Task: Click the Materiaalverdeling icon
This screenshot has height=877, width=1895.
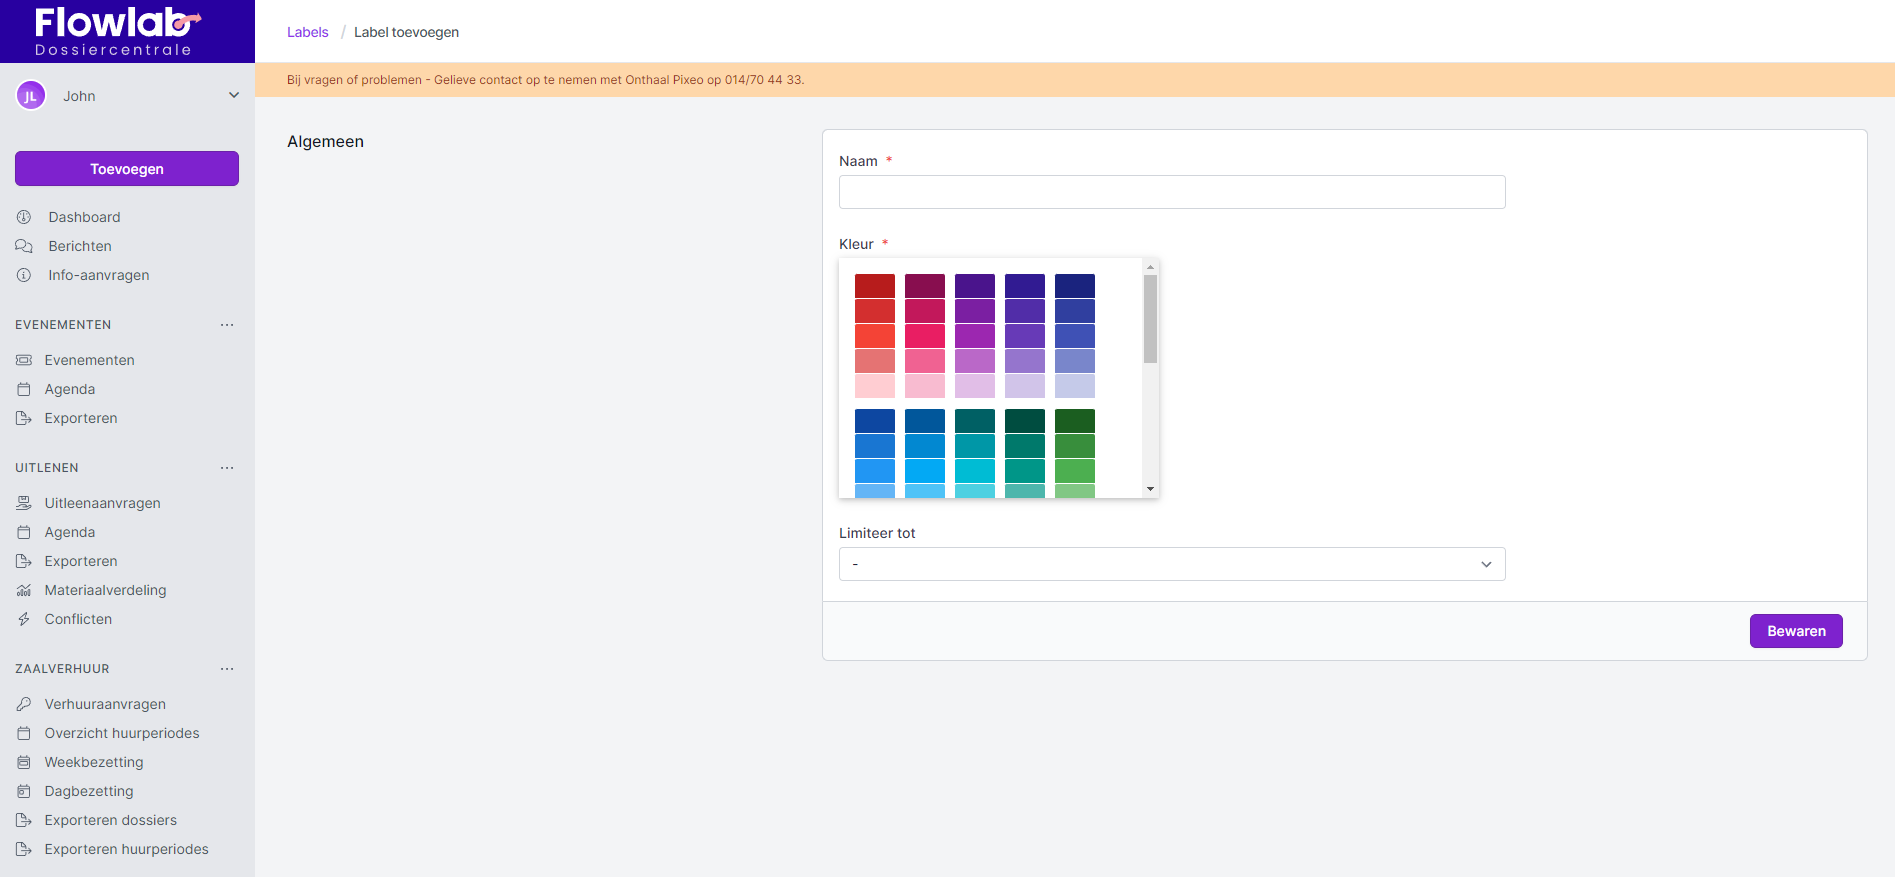Action: [24, 590]
